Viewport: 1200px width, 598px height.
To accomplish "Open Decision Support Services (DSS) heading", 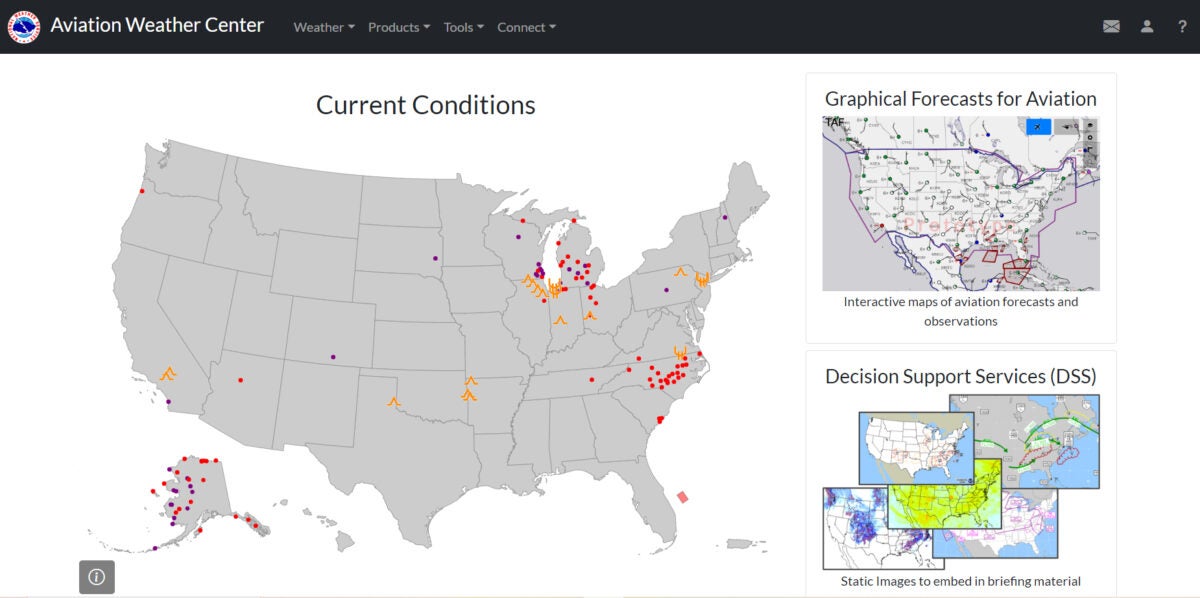I will (x=961, y=376).
